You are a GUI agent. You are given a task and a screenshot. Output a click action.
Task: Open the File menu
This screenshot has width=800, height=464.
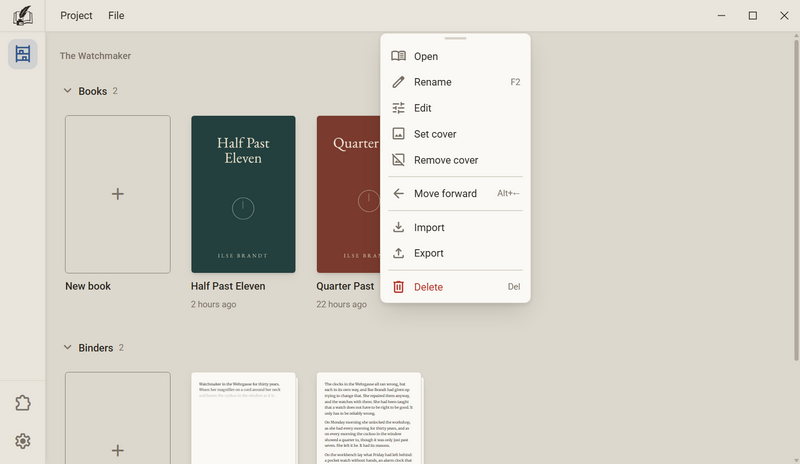[x=116, y=15]
